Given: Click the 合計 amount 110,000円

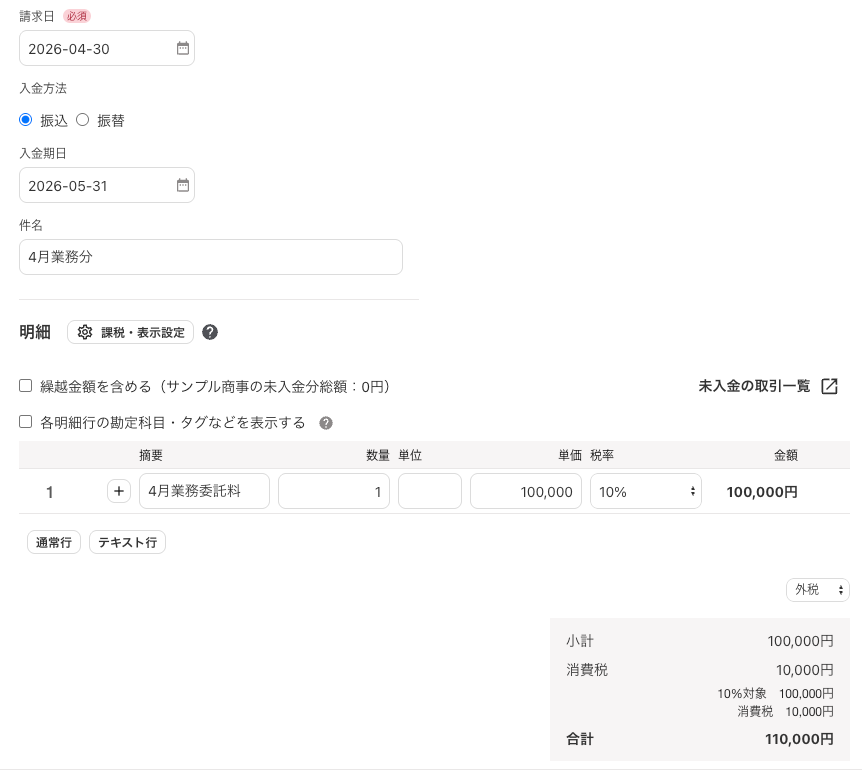Looking at the screenshot, I should coord(799,739).
